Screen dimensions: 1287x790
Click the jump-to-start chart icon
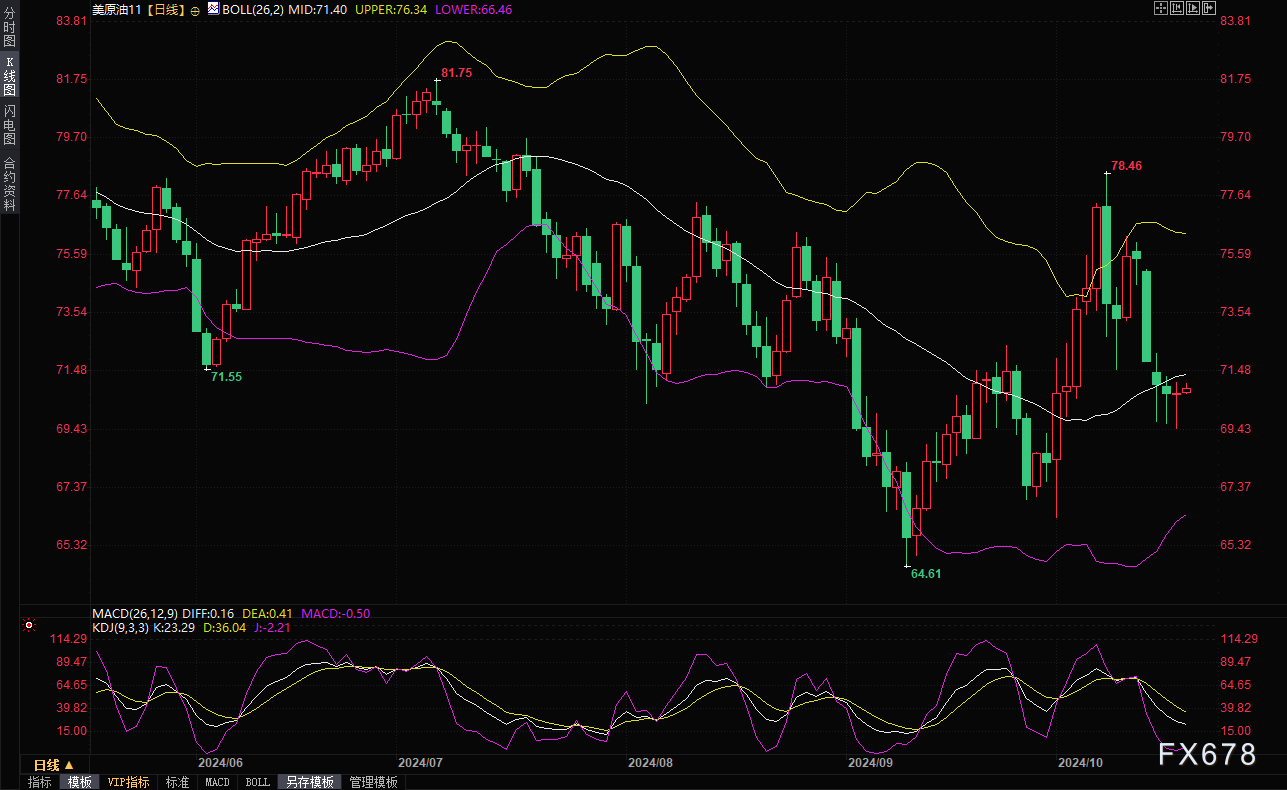coord(1177,8)
